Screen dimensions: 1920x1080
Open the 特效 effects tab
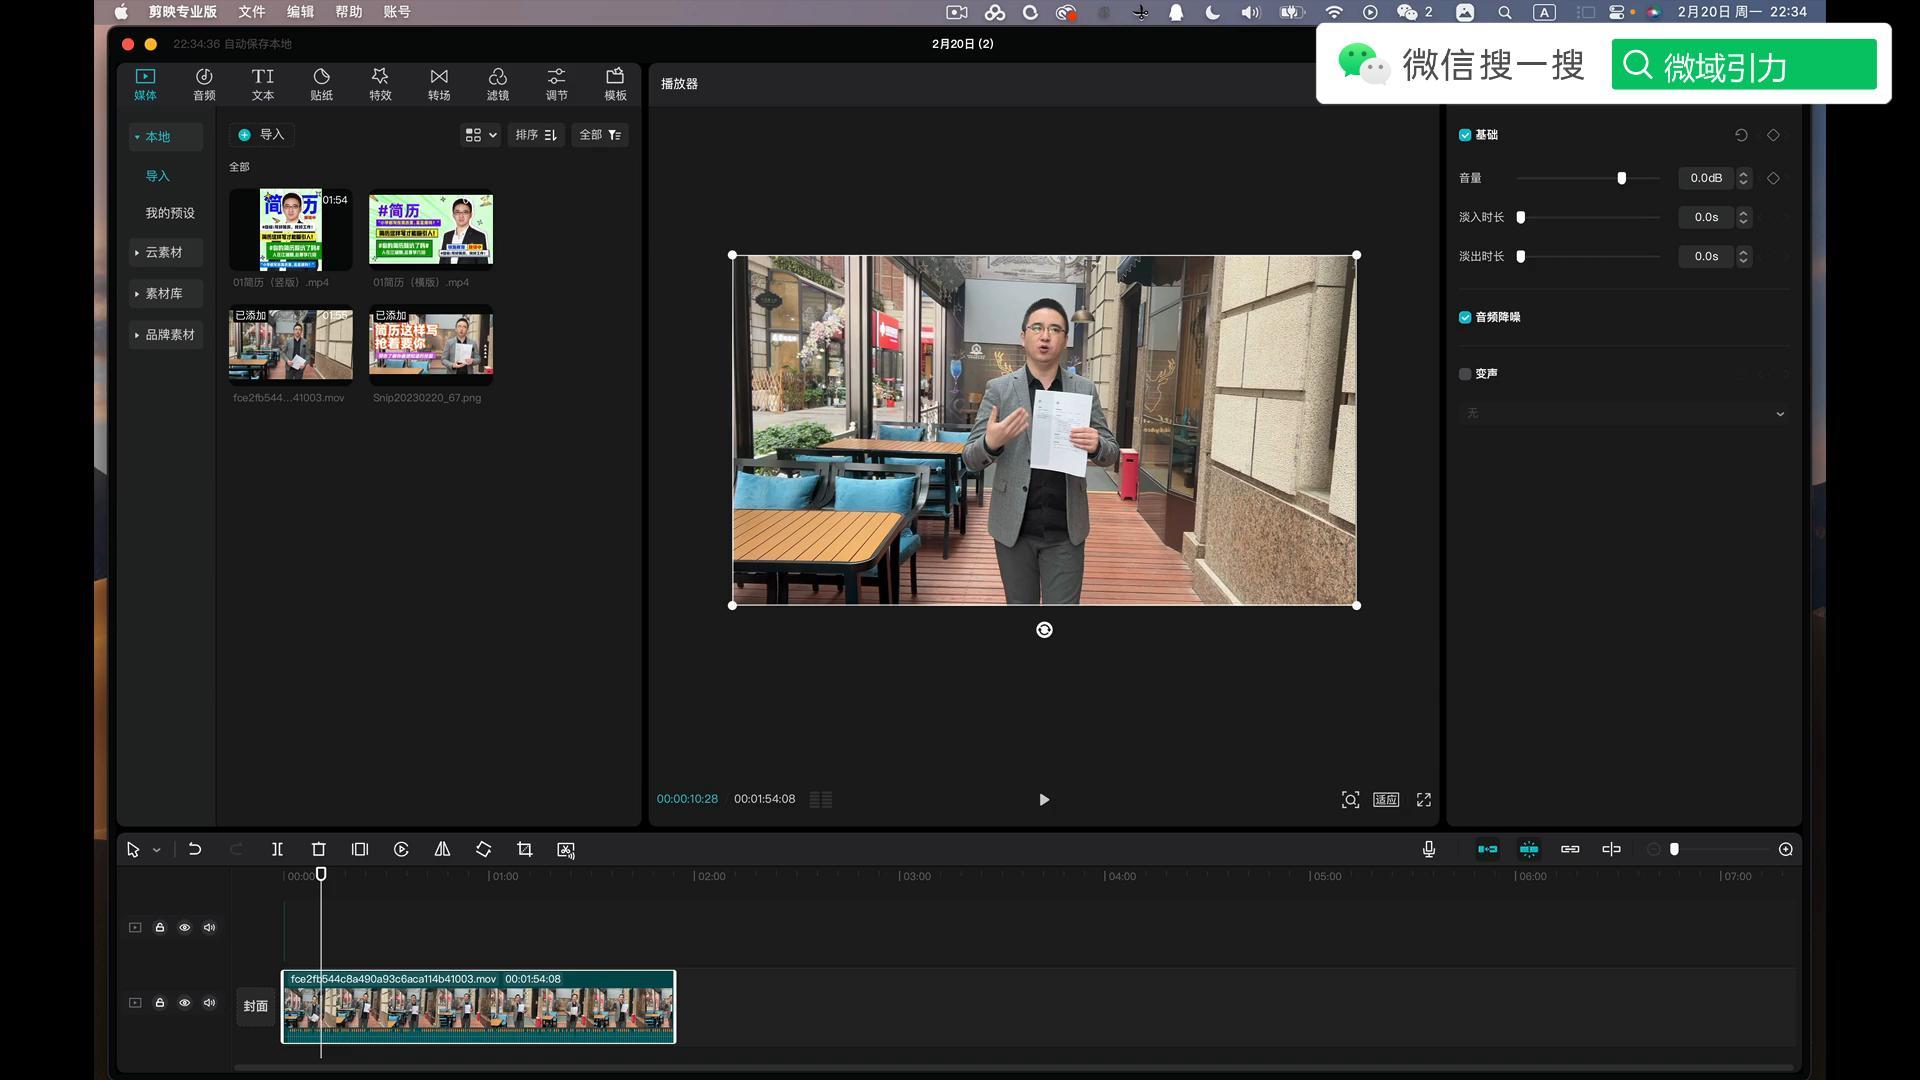click(380, 84)
